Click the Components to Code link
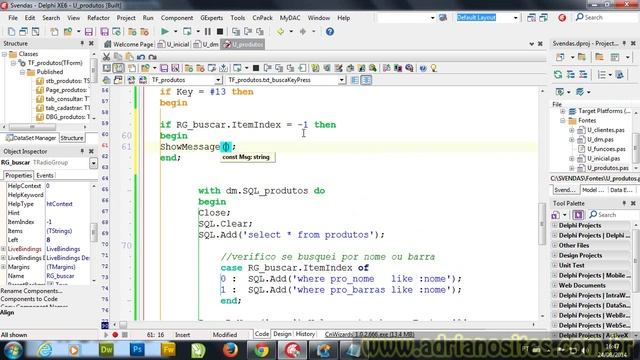 [x=29, y=299]
